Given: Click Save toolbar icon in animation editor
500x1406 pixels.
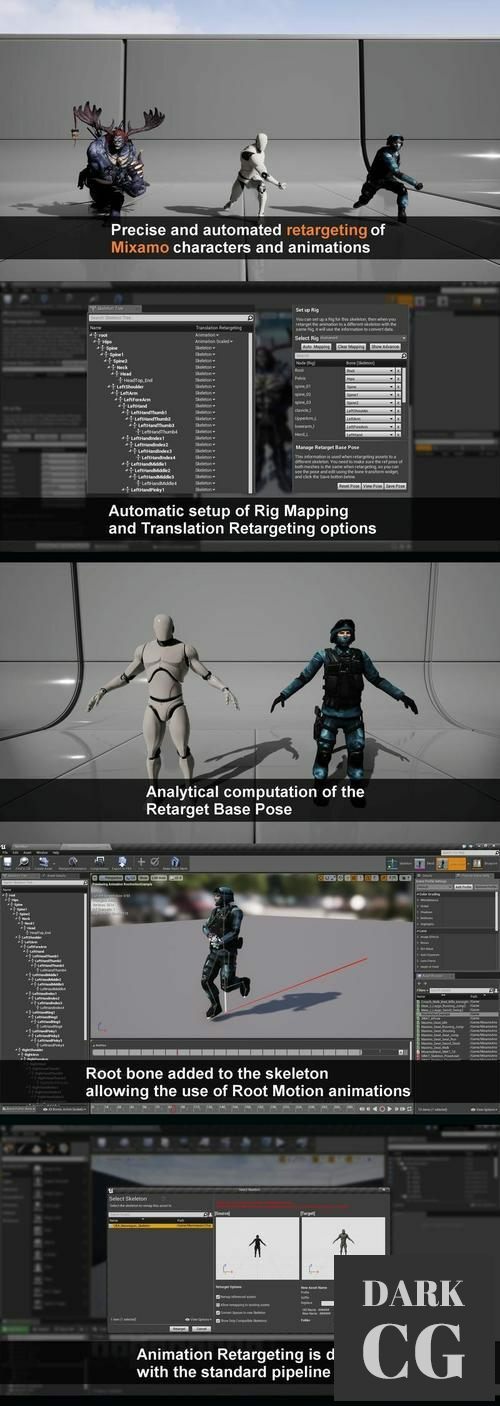Looking at the screenshot, I should (8, 862).
